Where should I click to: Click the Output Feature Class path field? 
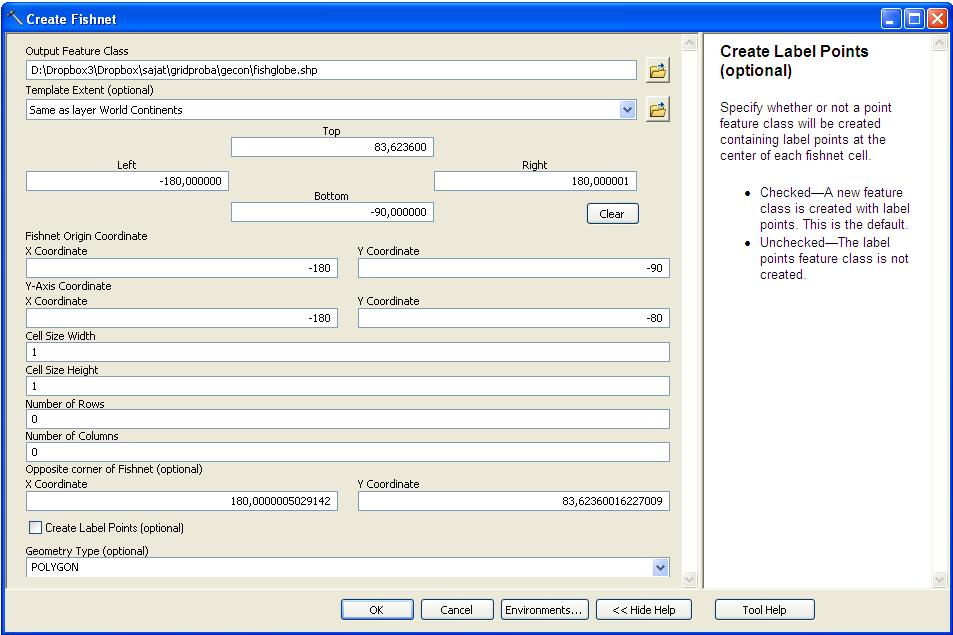click(331, 70)
